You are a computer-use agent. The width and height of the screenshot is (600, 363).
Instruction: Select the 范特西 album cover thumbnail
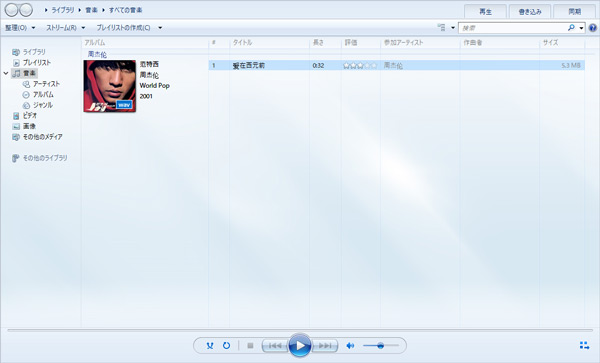tap(110, 86)
